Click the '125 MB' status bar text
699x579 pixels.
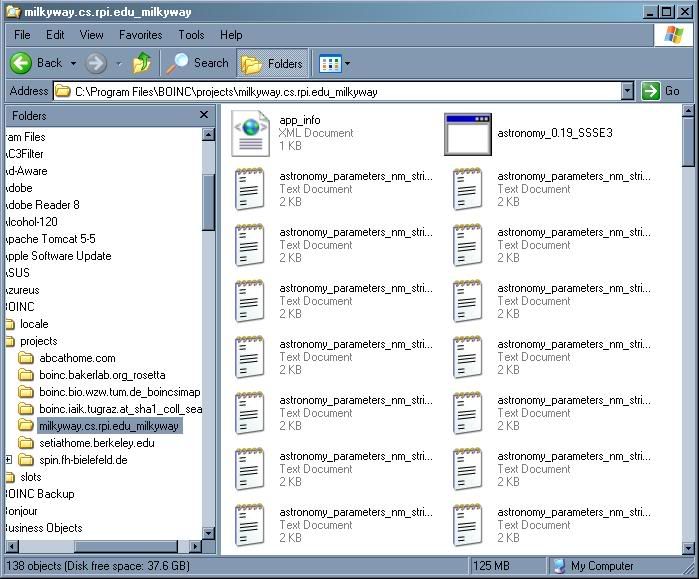click(x=491, y=566)
